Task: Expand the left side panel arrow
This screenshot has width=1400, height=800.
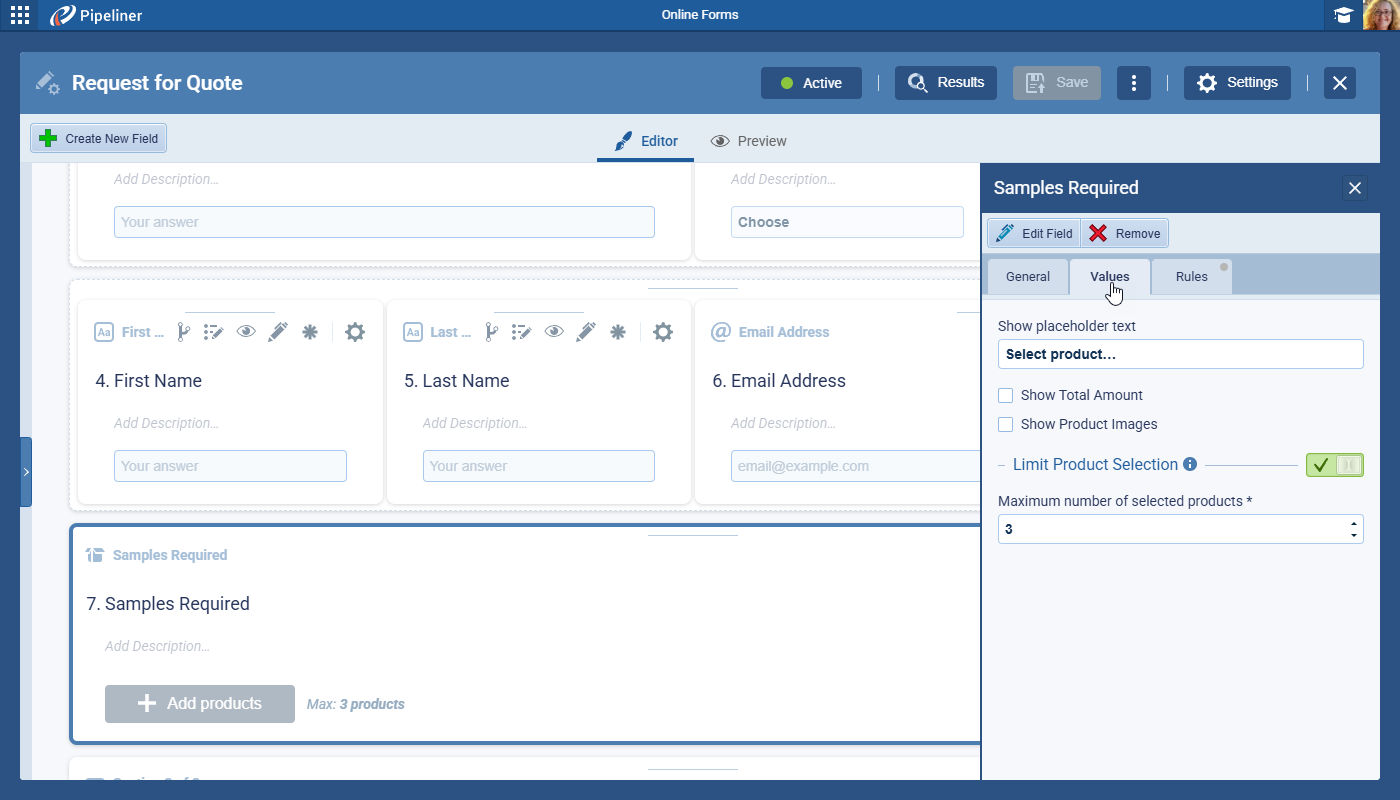Action: (x=26, y=471)
